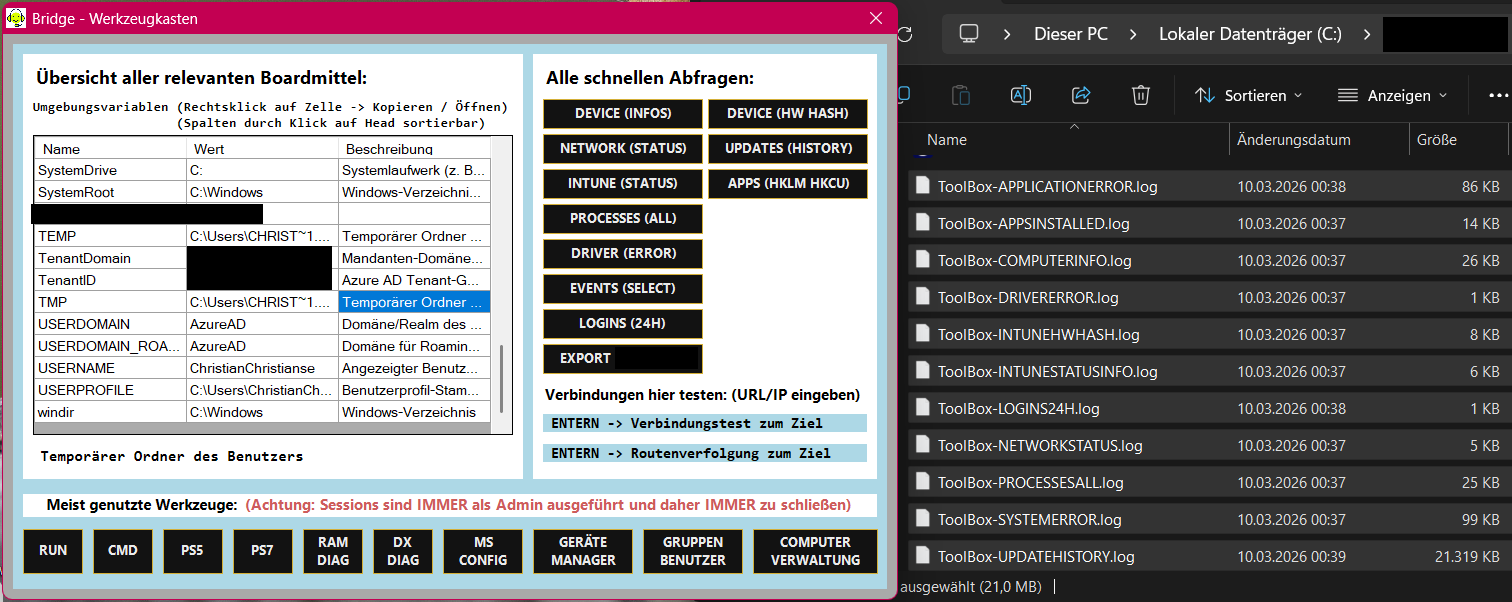Click the Refresh icon beside the address bar
The width and height of the screenshot is (1512, 602).
click(x=905, y=33)
